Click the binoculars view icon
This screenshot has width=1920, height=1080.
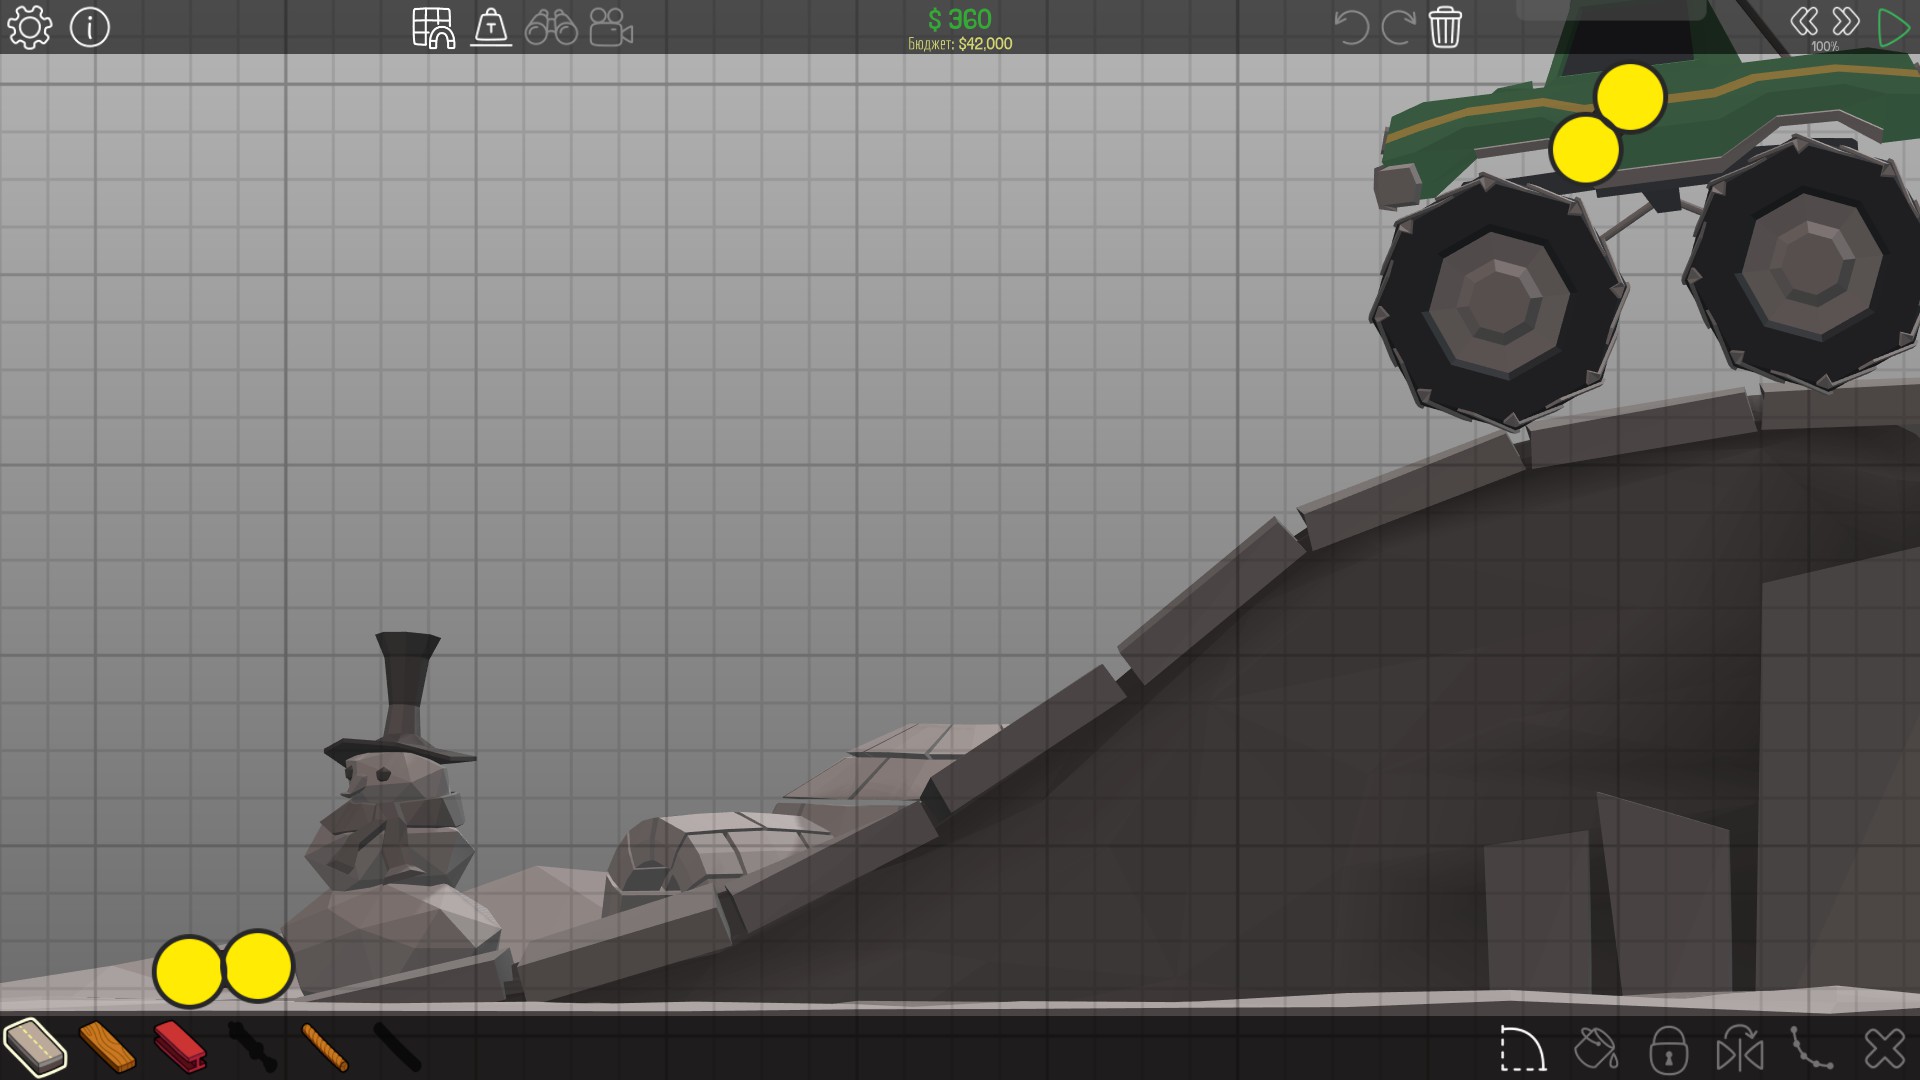[551, 28]
